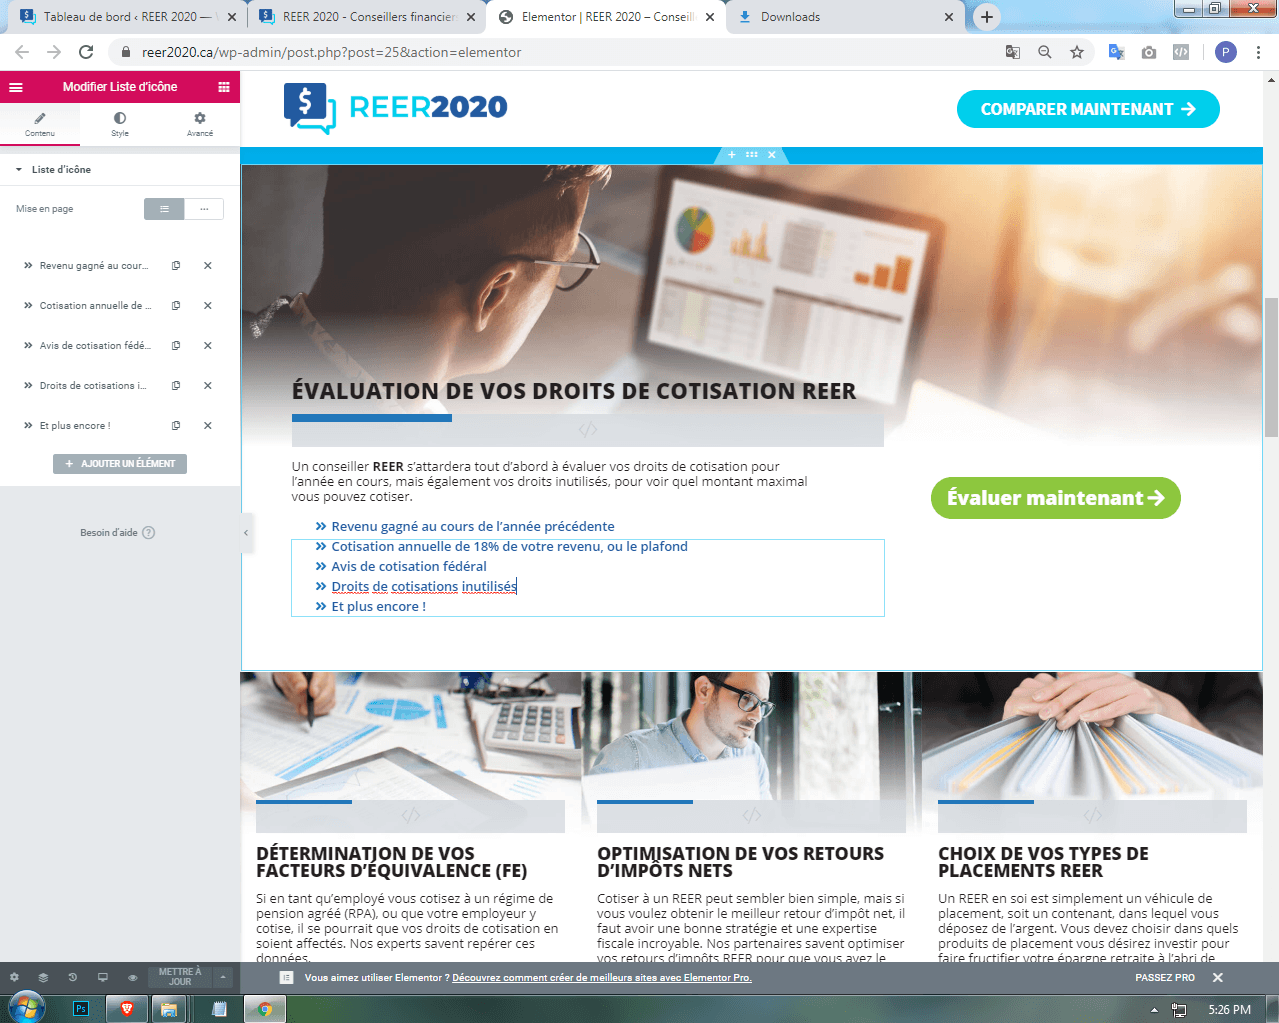This screenshot has height=1023, width=1279.
Task: Duplicate the Et plus encore ! item
Action: [176, 426]
